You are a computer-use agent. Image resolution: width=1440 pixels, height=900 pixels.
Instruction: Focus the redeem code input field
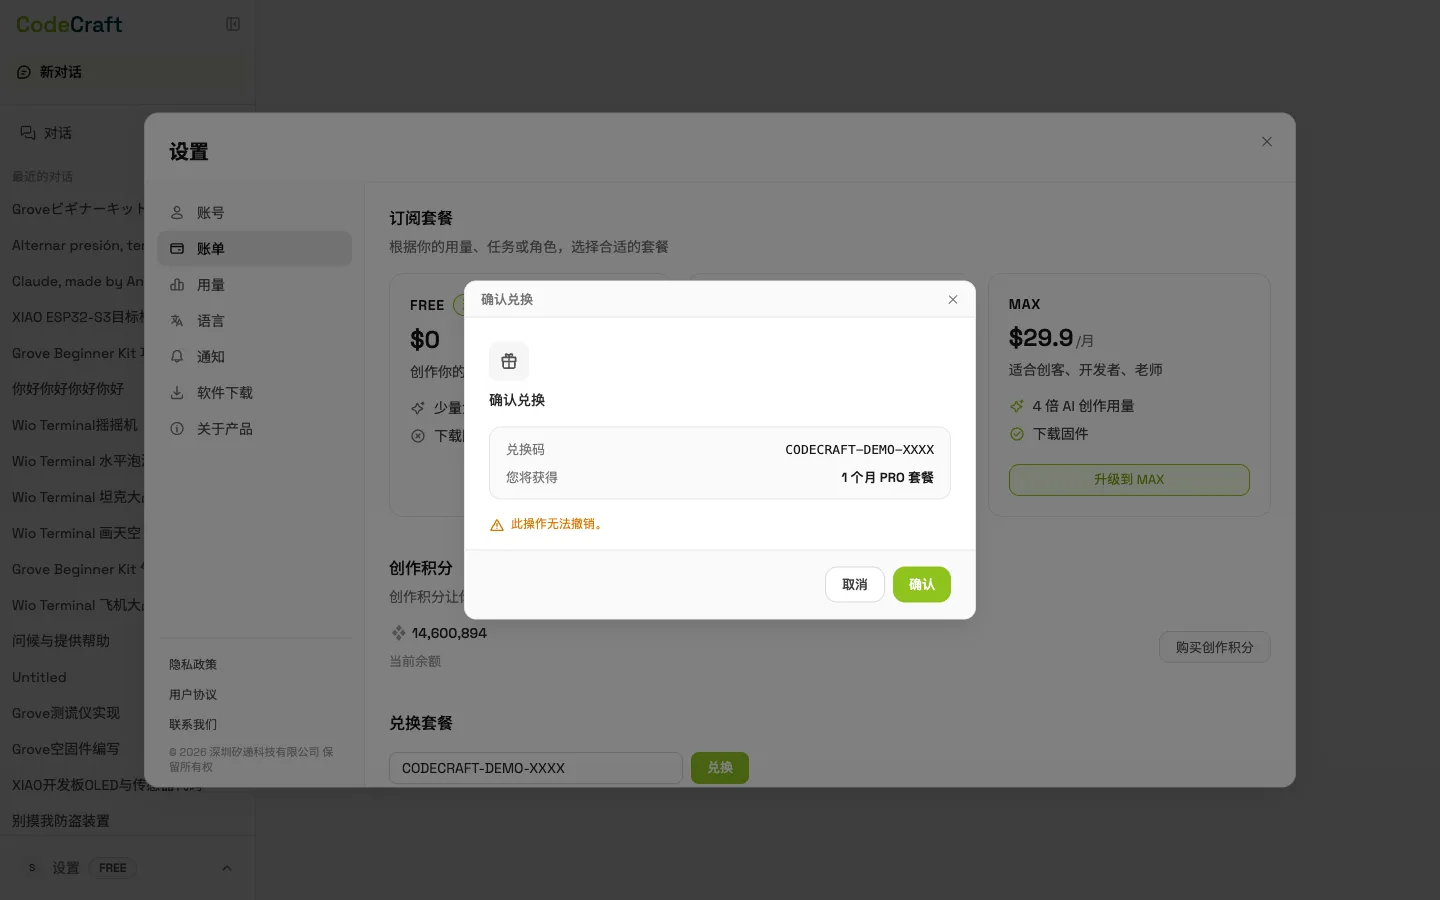[536, 768]
